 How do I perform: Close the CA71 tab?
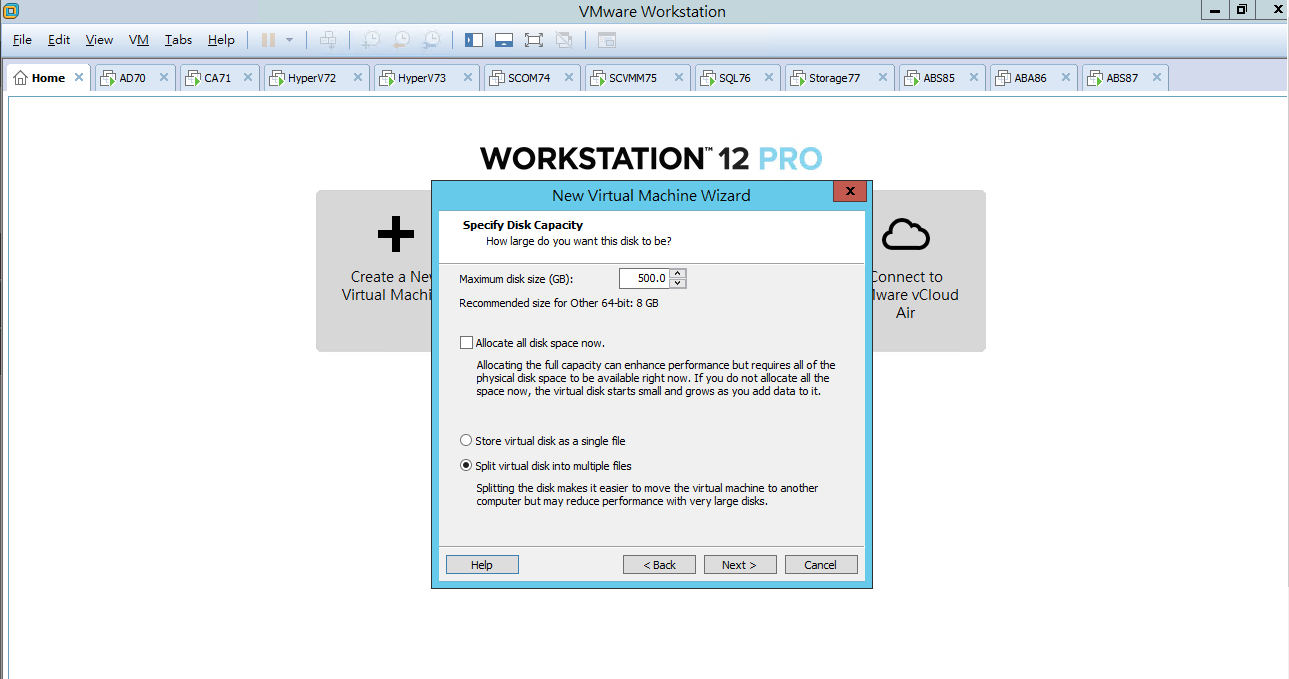point(248,77)
